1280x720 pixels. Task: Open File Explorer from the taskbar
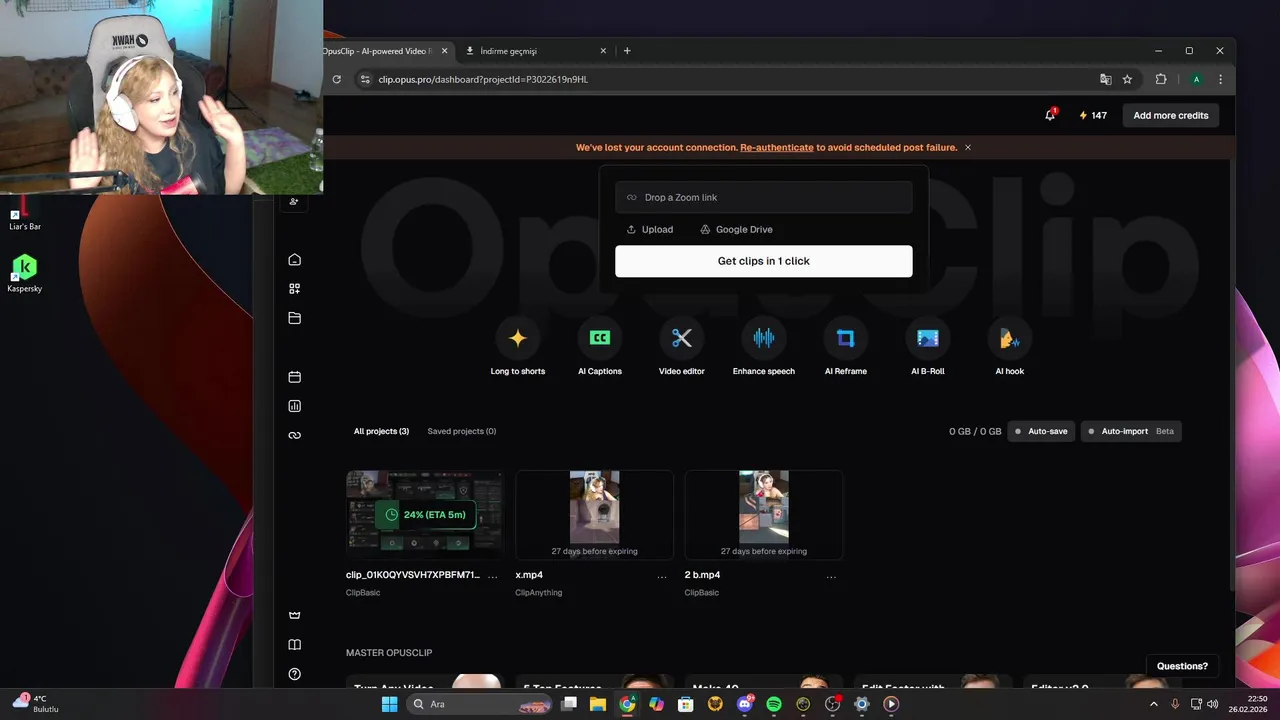coord(598,704)
